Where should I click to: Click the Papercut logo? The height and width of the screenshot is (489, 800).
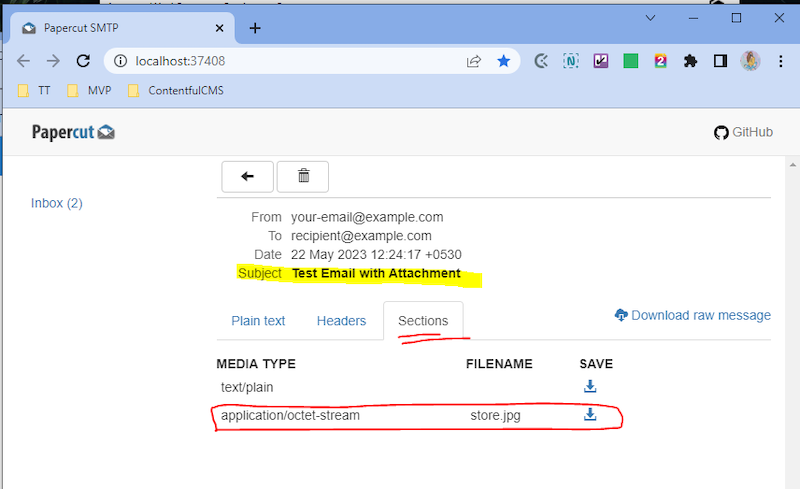coord(73,132)
